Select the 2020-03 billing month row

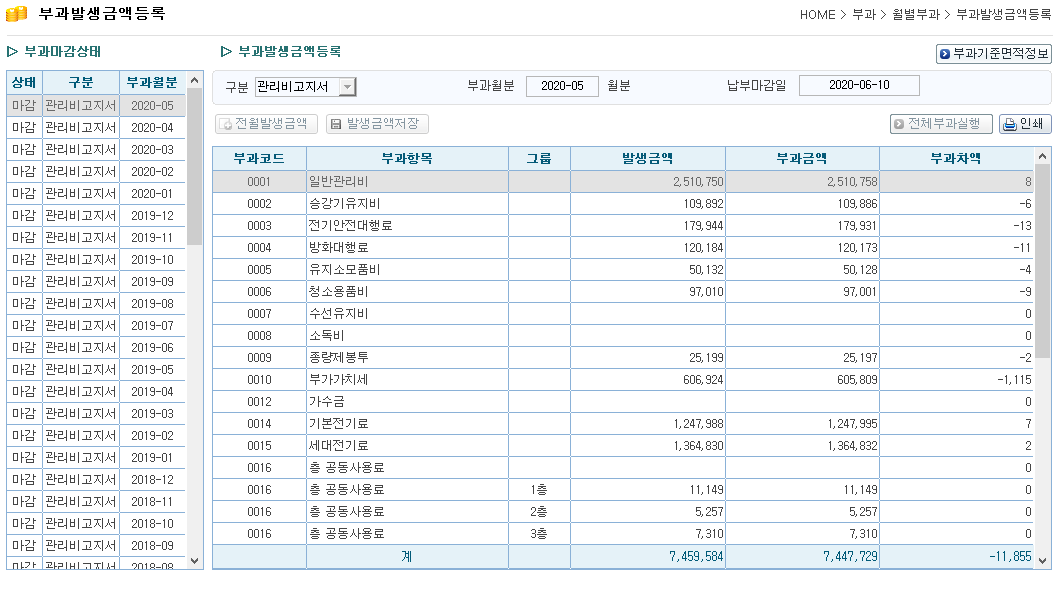pyautogui.click(x=96, y=149)
